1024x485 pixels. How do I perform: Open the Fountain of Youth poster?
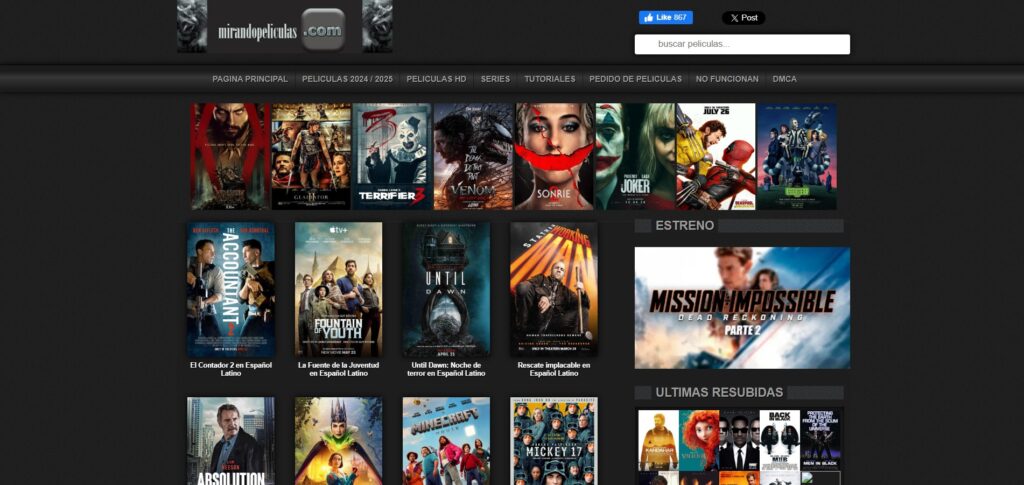[x=338, y=290]
